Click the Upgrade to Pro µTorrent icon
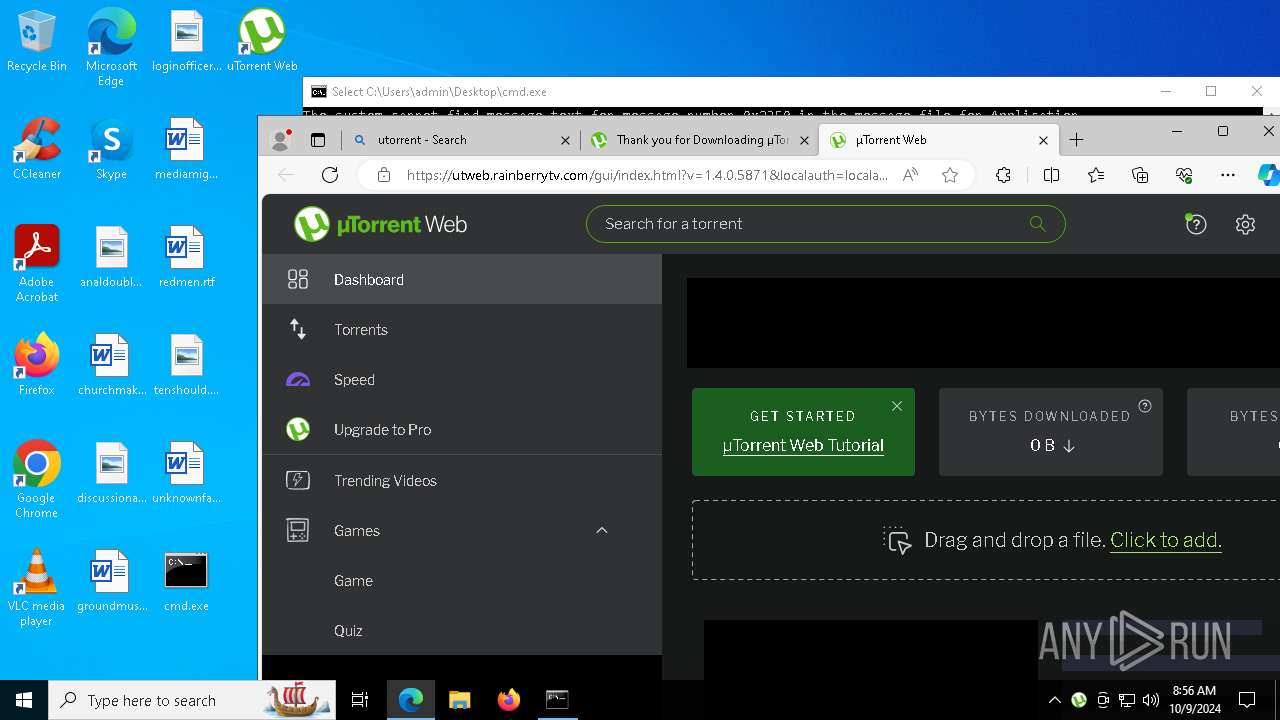The width and height of the screenshot is (1280, 720). tap(298, 430)
